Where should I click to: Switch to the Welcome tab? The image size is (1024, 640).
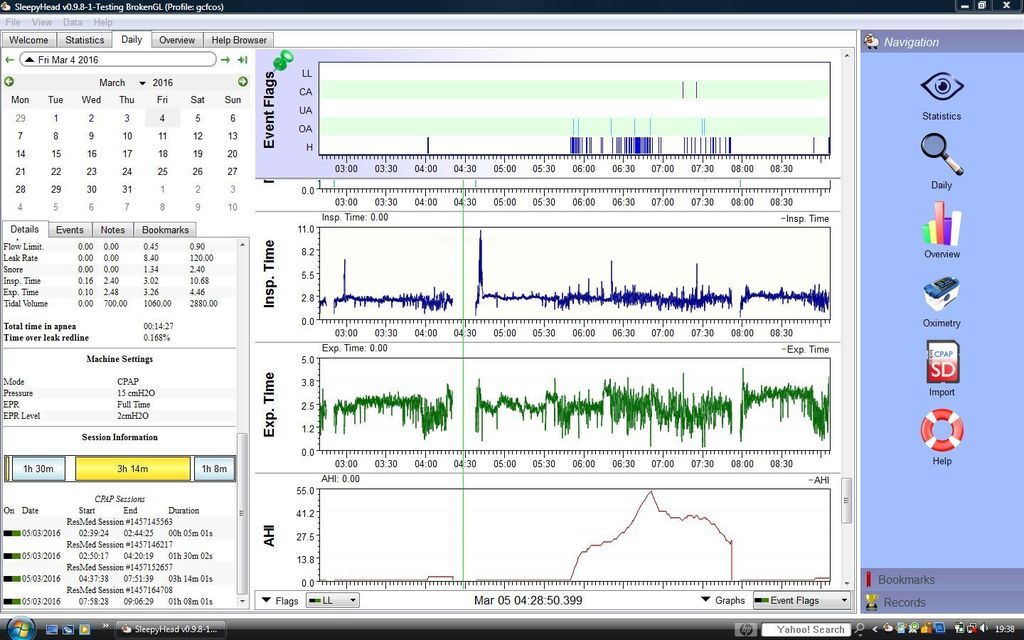[x=29, y=40]
